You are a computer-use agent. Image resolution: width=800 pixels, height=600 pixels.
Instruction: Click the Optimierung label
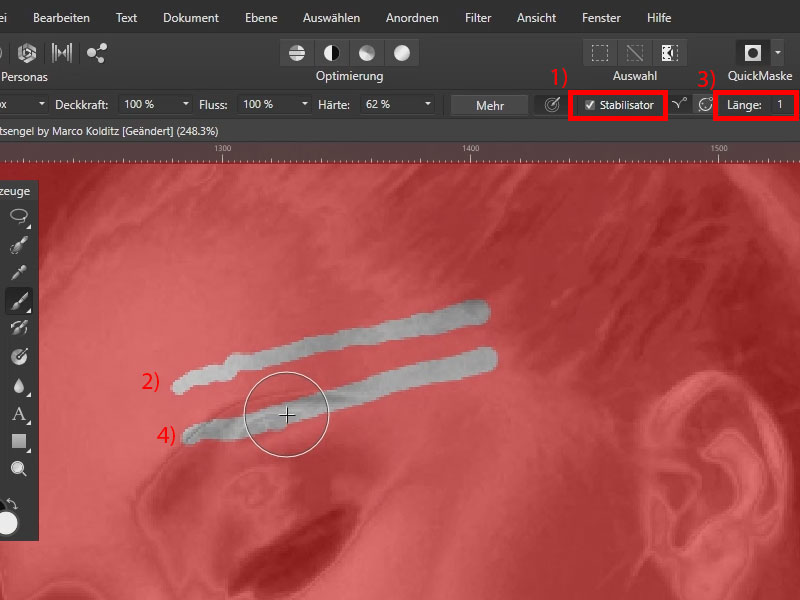[349, 77]
